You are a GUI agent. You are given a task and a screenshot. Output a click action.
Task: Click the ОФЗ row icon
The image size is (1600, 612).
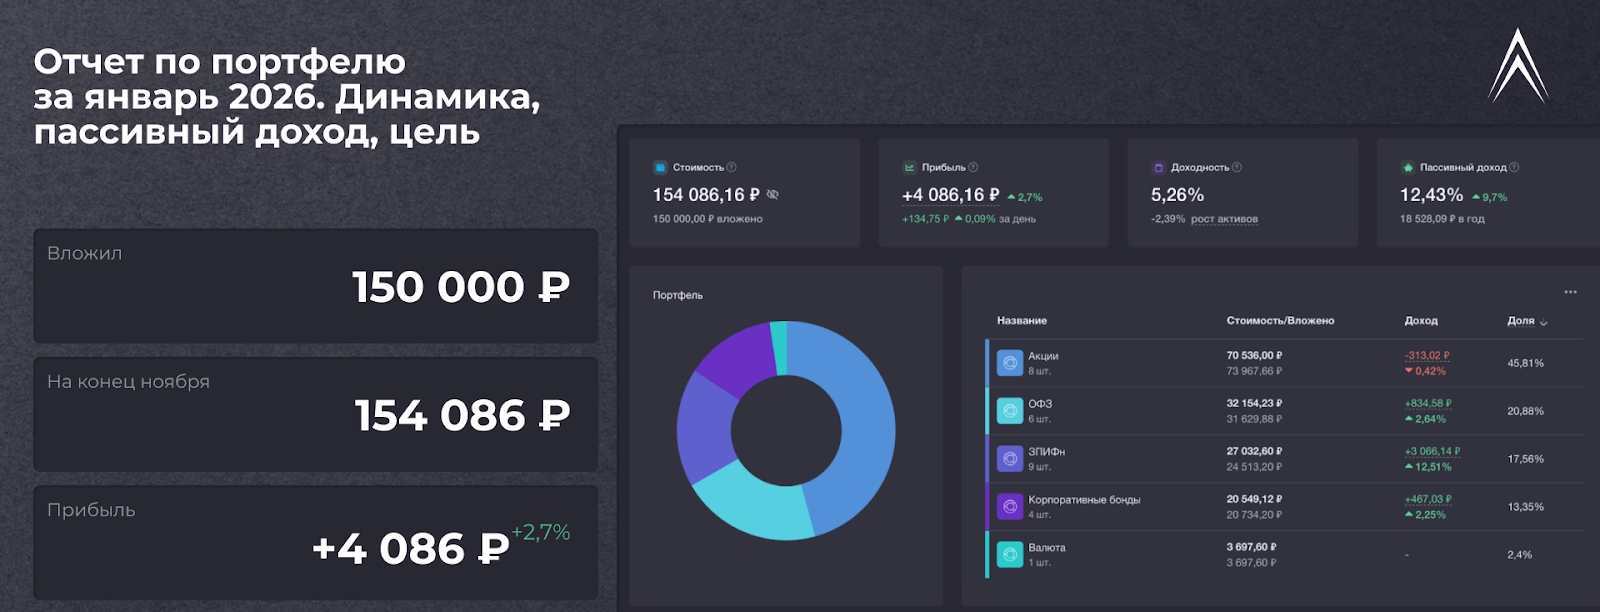pyautogui.click(x=1010, y=411)
